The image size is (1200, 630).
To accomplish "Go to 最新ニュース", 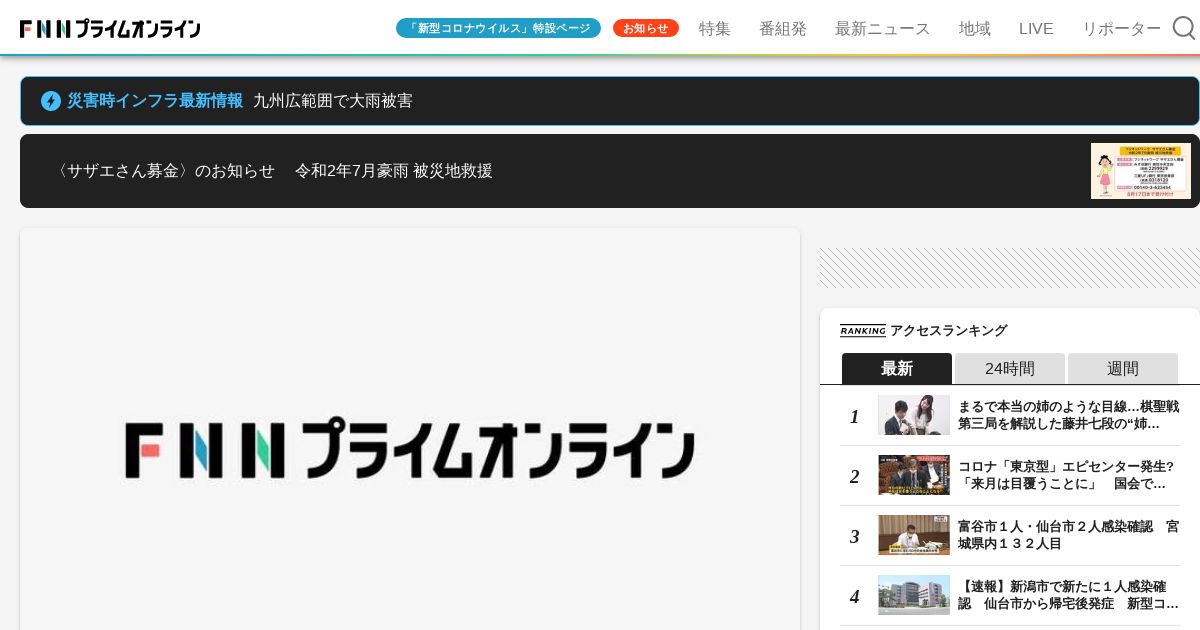I will pyautogui.click(x=882, y=29).
